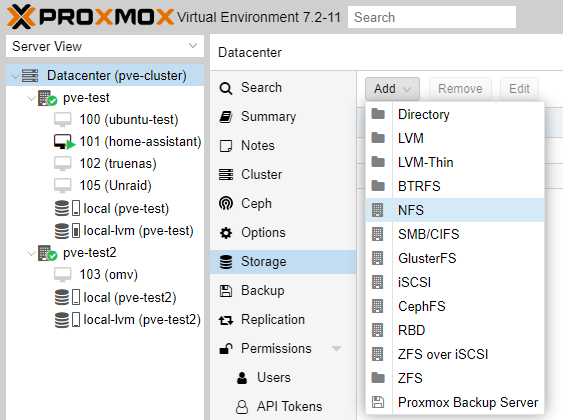Click the magnifier icon beside Search menu
The height and width of the screenshot is (420, 563).
pos(226,88)
